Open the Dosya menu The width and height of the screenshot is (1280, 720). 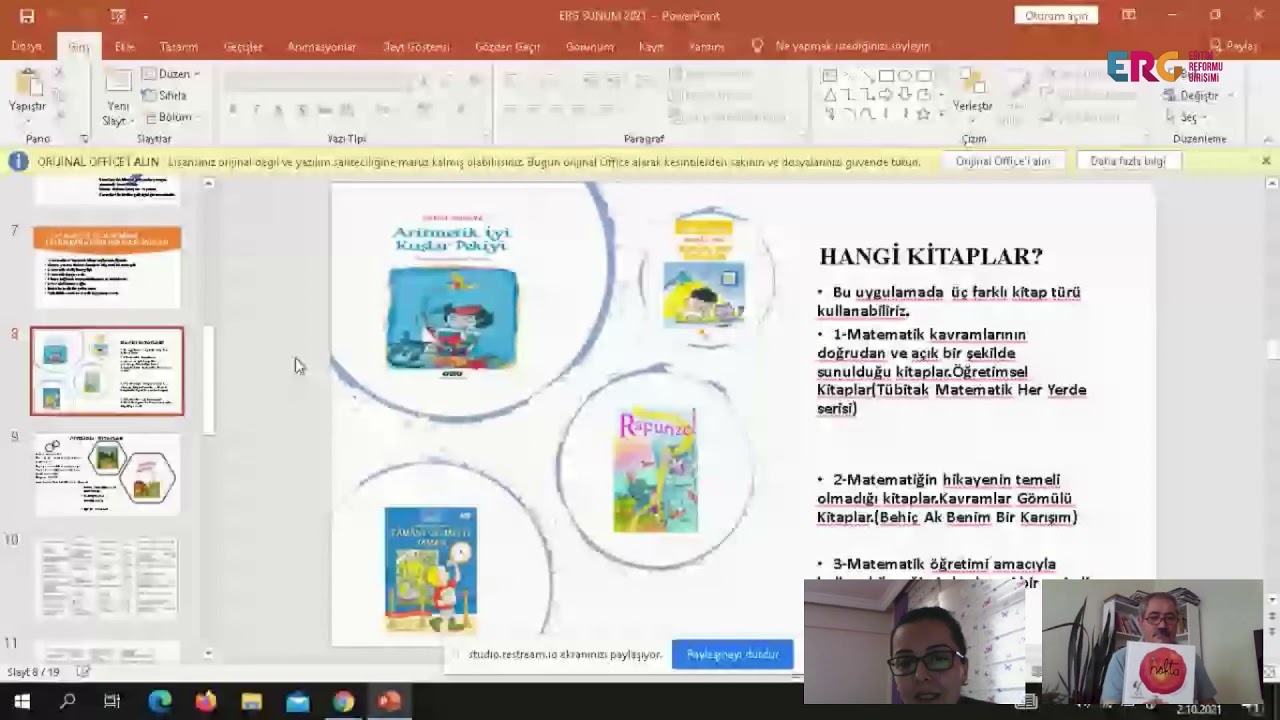(x=27, y=47)
